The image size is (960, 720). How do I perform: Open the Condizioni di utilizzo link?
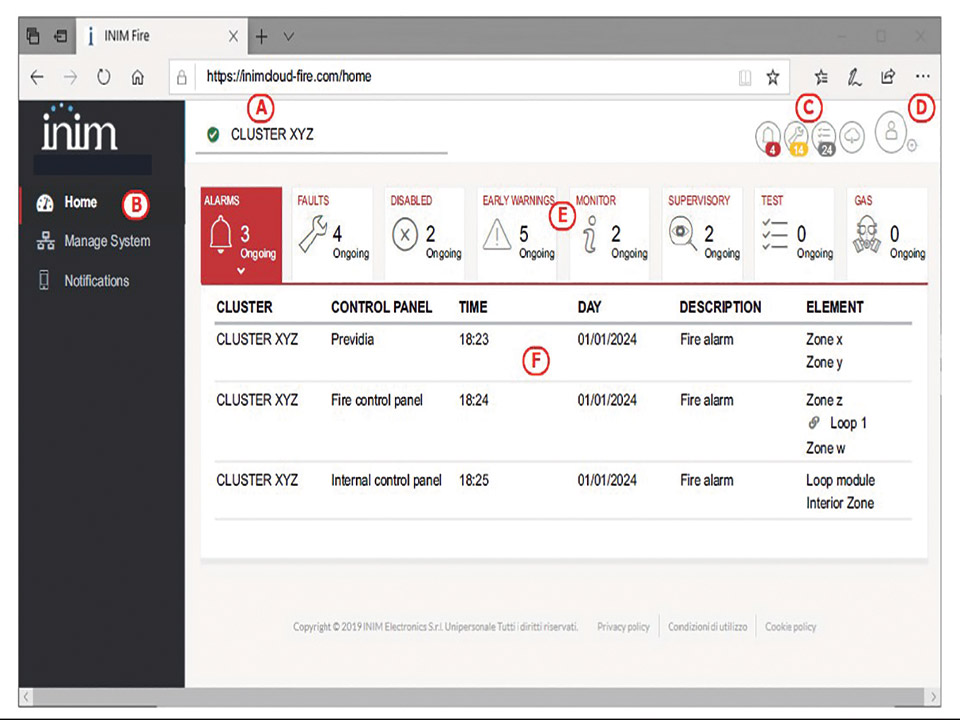(x=707, y=627)
